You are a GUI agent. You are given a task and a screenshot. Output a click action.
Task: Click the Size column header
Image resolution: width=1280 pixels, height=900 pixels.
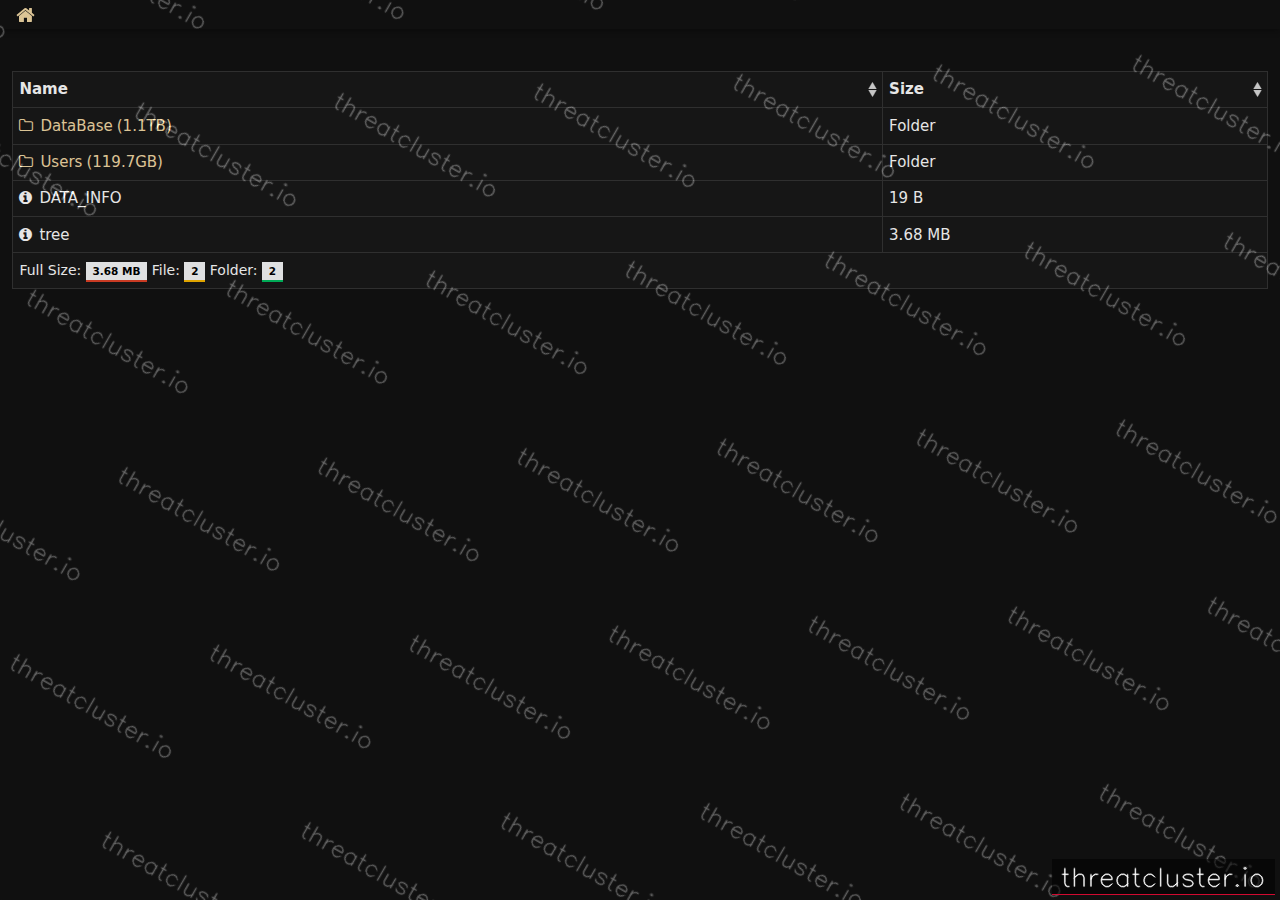click(x=1075, y=89)
